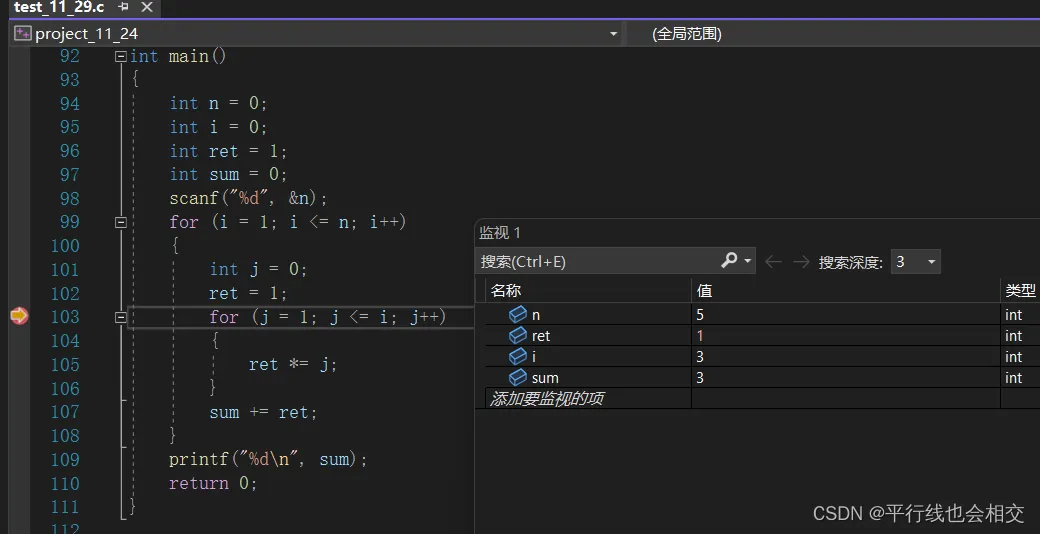Click the magnifier search icon in watch panel

coord(730,260)
